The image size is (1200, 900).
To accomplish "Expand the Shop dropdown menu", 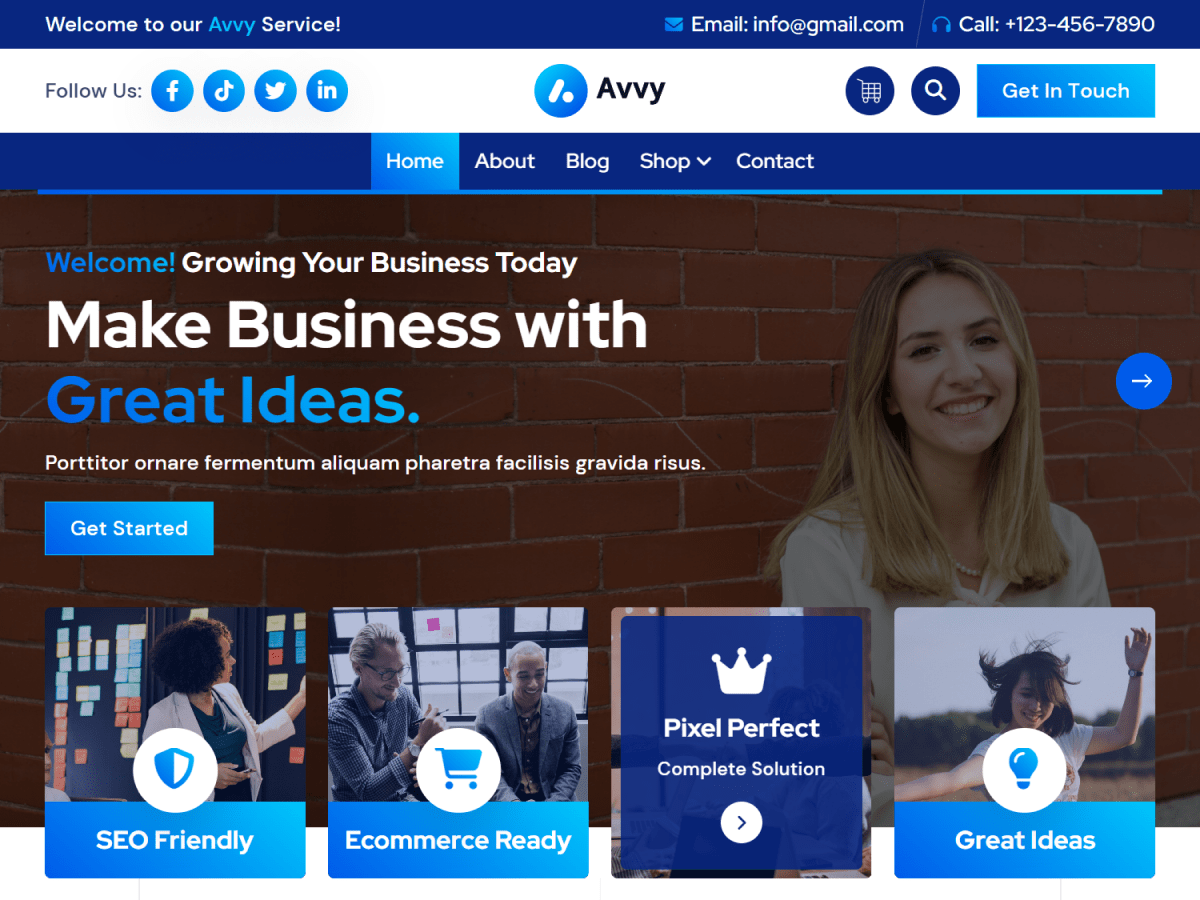I will click(x=675, y=161).
